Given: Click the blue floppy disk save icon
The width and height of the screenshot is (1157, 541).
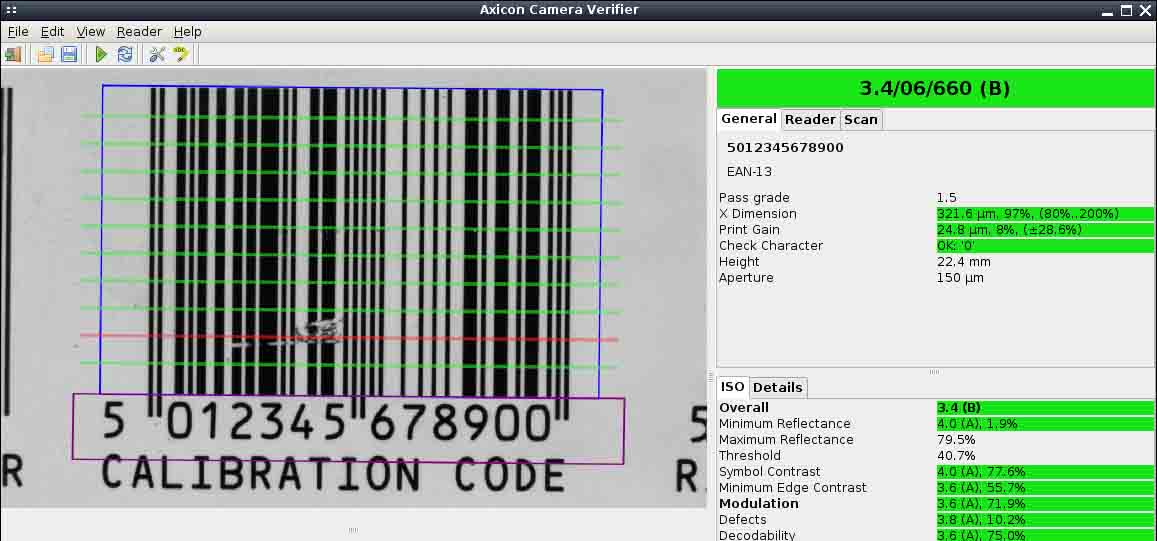Looking at the screenshot, I should coord(69,54).
